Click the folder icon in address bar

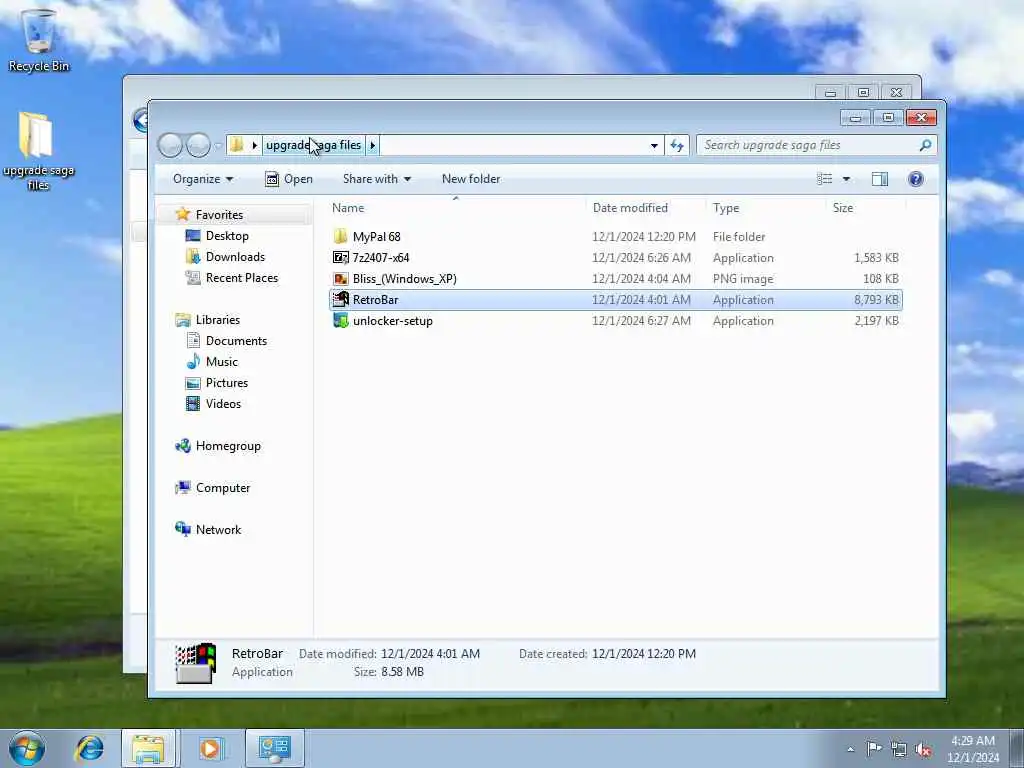coord(237,145)
